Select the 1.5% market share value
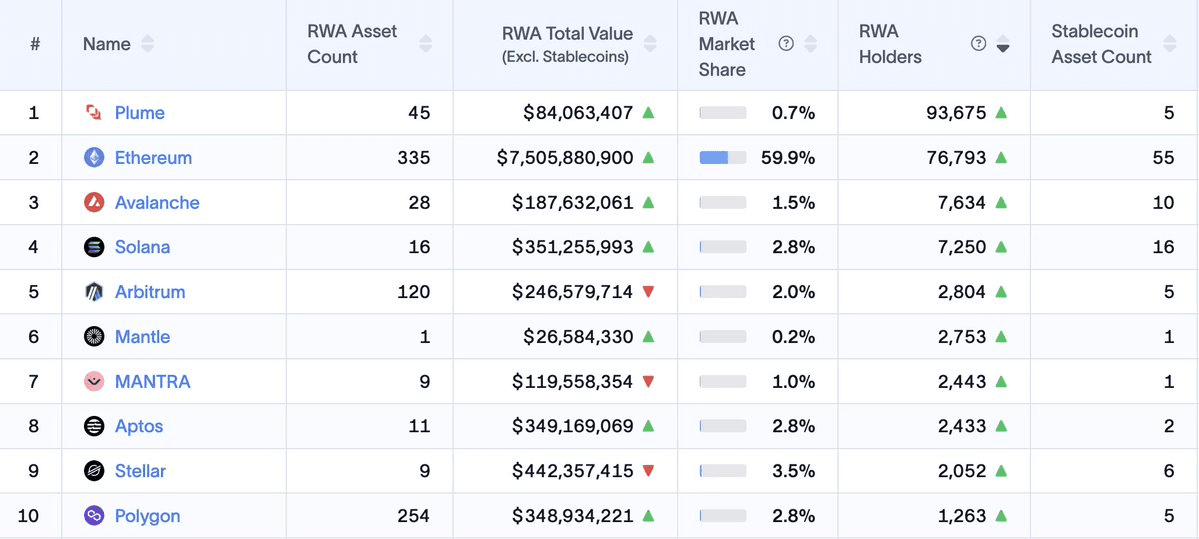This screenshot has width=1199, height=539. click(x=794, y=203)
